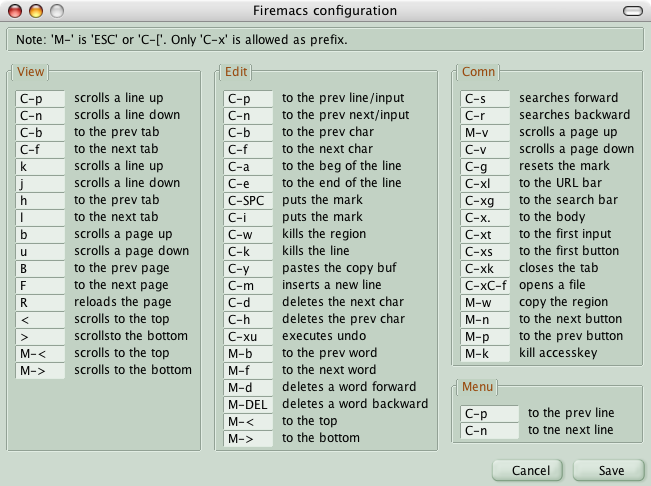Viewport: 651px width, 486px height.
Task: Focus the Edit group's C-a key field
Action: [x=248, y=167]
